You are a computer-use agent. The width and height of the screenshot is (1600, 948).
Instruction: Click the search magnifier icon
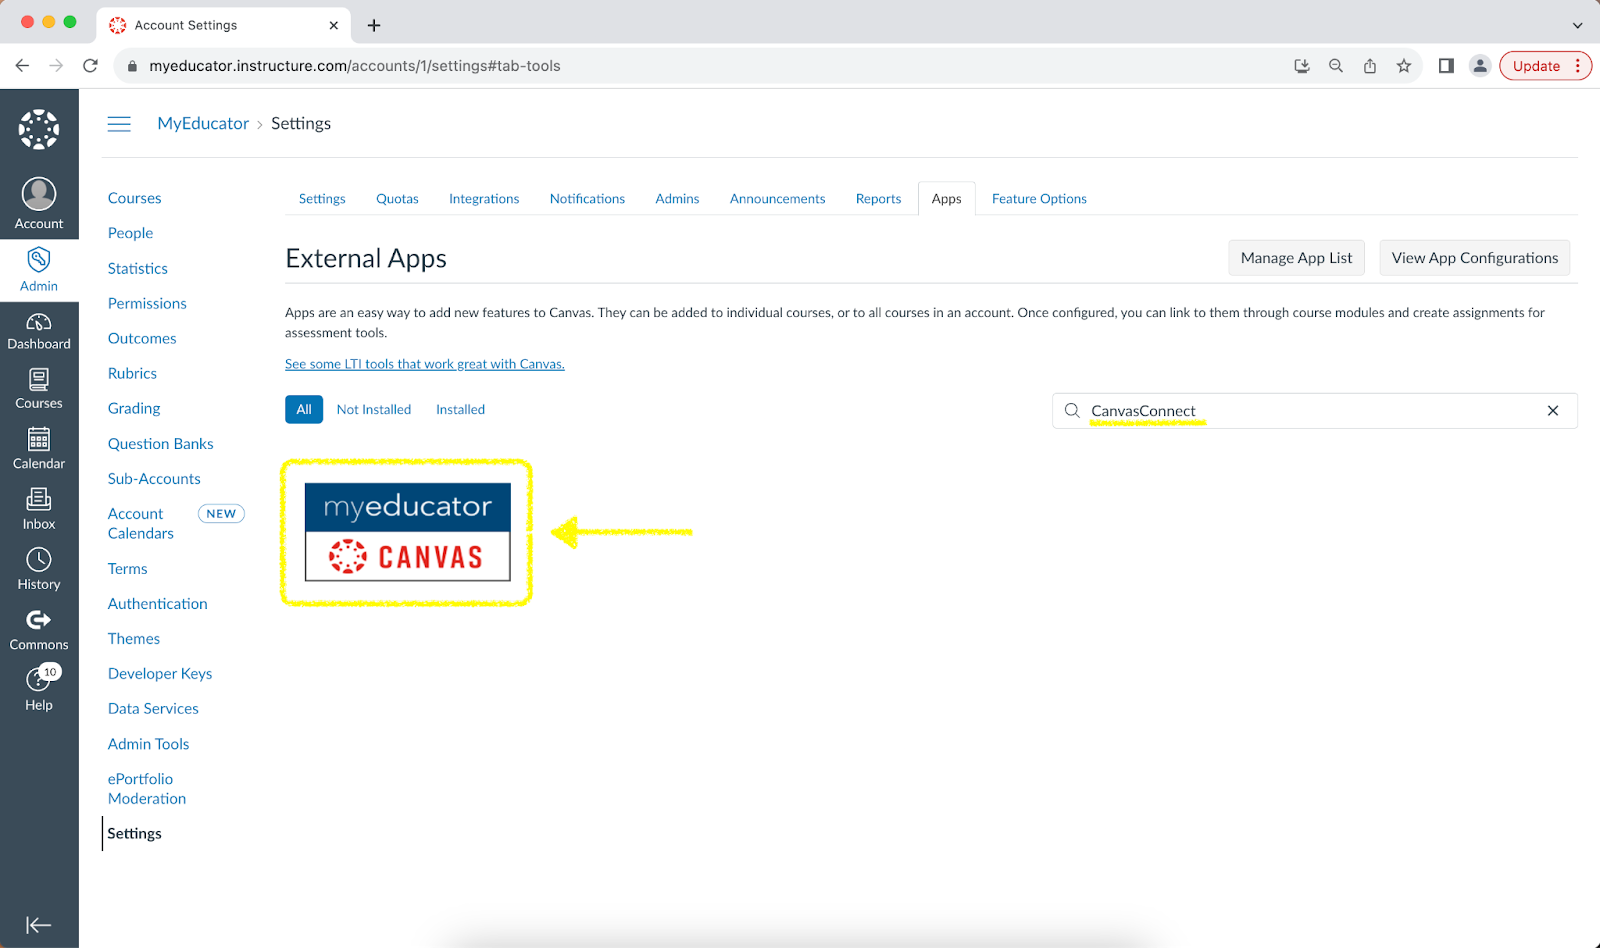tap(1072, 411)
